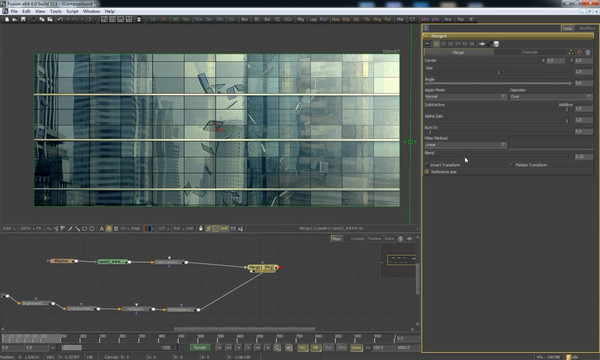This screenshot has height=360, width=600.
Task: Open the Snap dropdown in viewer toolbar
Action: click(135, 228)
